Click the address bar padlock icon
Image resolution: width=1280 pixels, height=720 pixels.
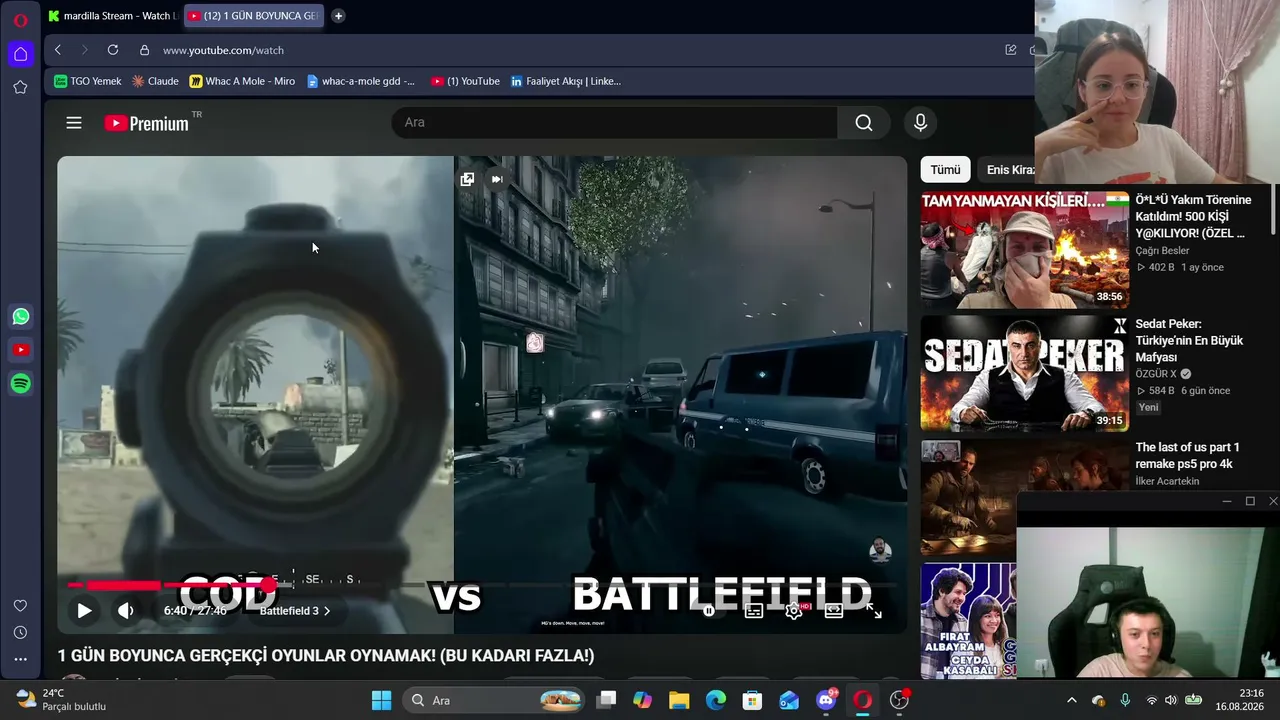pyautogui.click(x=144, y=50)
